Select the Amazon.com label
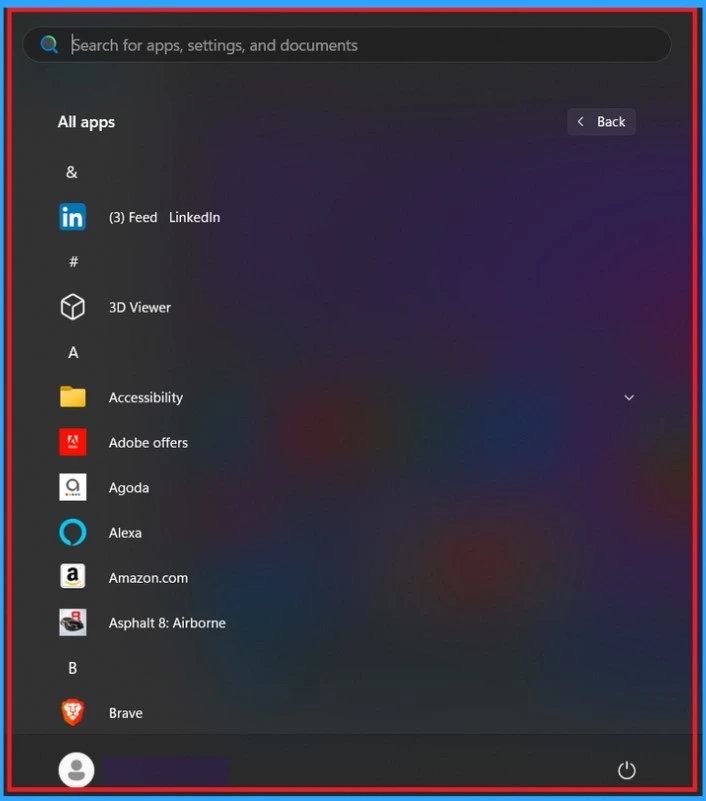706x801 pixels. click(x=148, y=578)
